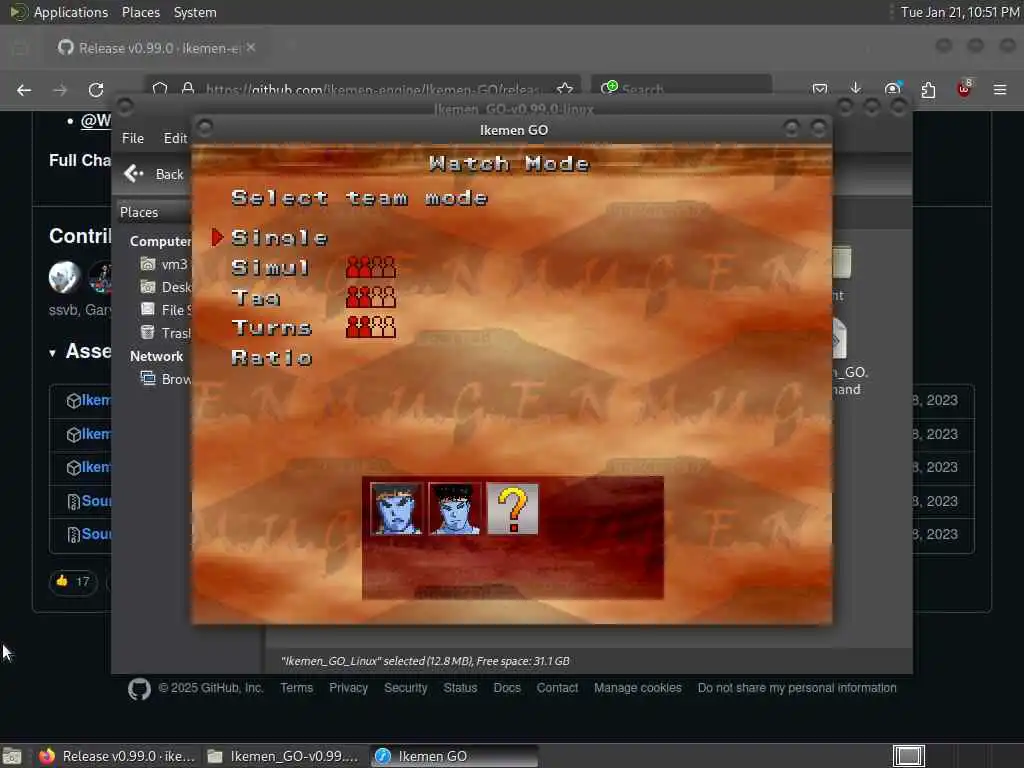Open the Docs footer link

507,688
